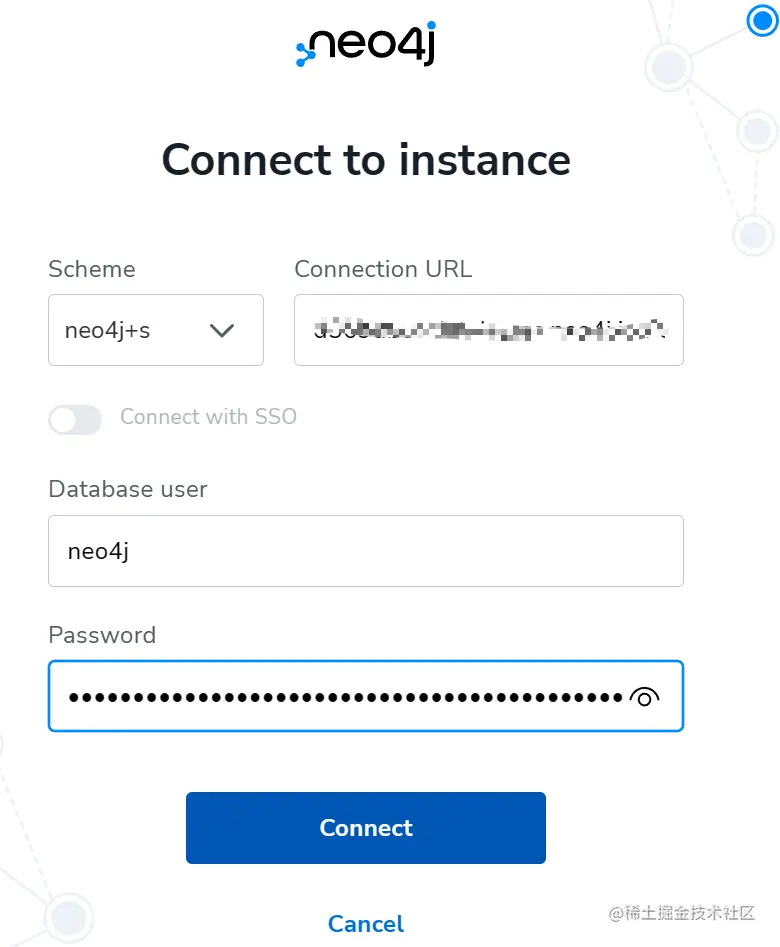Focus the Connection URL input field
This screenshot has width=780, height=947.
coord(488,330)
